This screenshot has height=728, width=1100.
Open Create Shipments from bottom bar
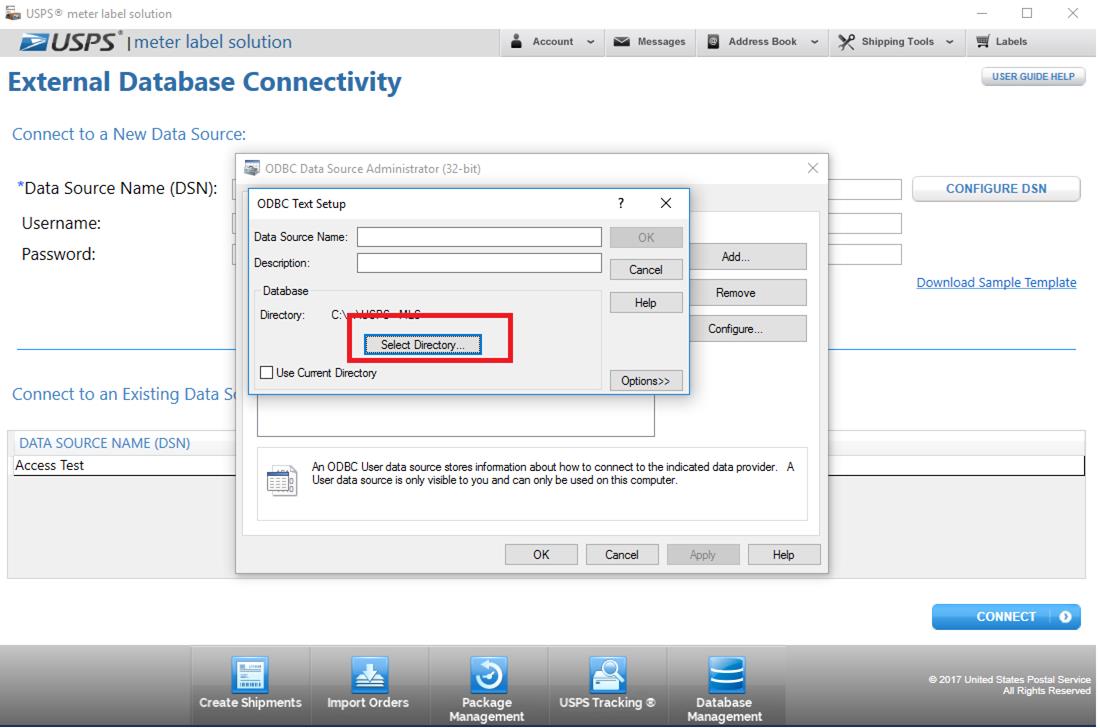[250, 685]
